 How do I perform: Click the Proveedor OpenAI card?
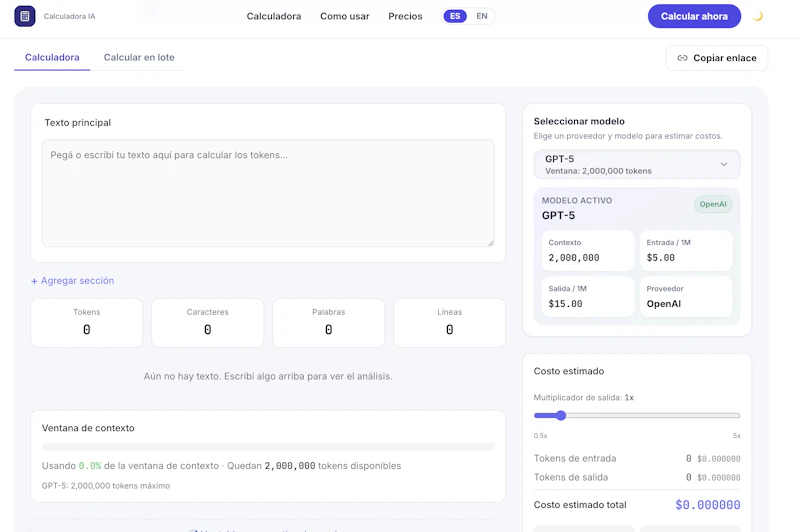coord(686,296)
